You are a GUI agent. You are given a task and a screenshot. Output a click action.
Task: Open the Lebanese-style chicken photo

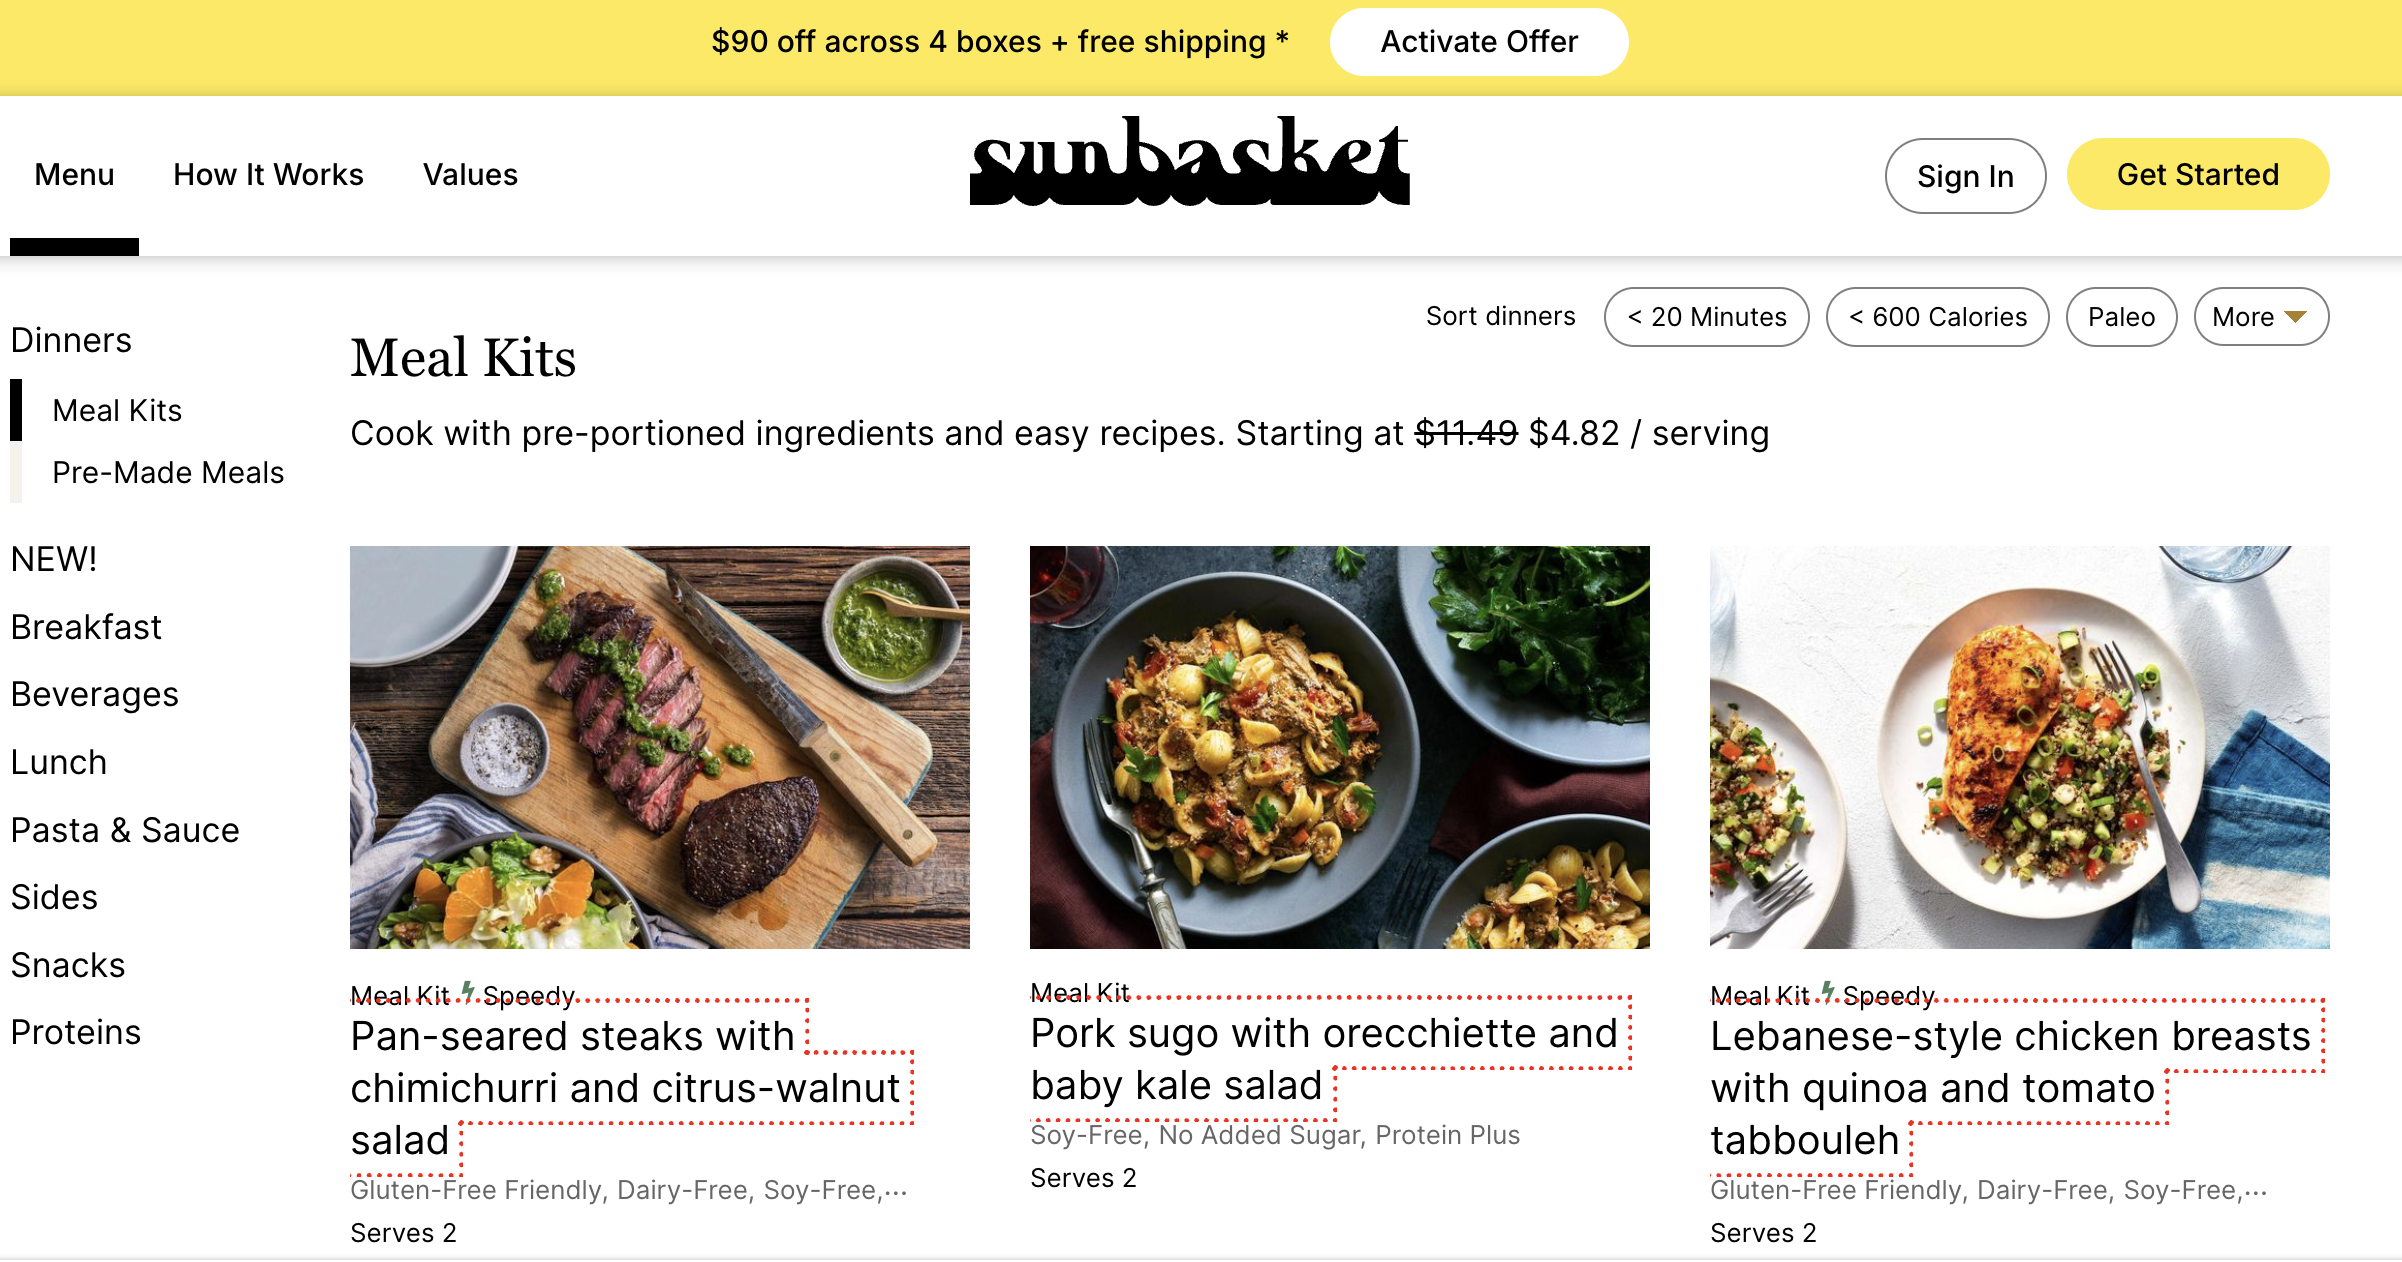2019,746
